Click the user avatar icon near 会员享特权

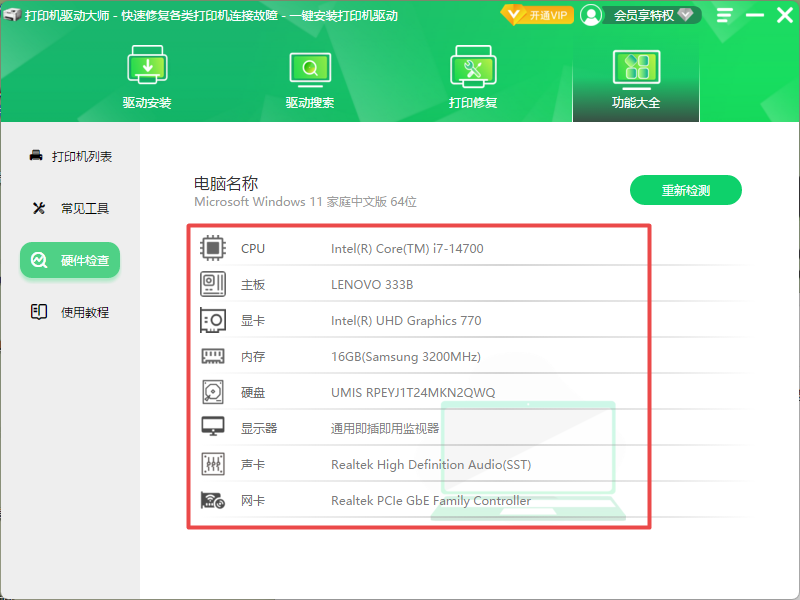591,14
